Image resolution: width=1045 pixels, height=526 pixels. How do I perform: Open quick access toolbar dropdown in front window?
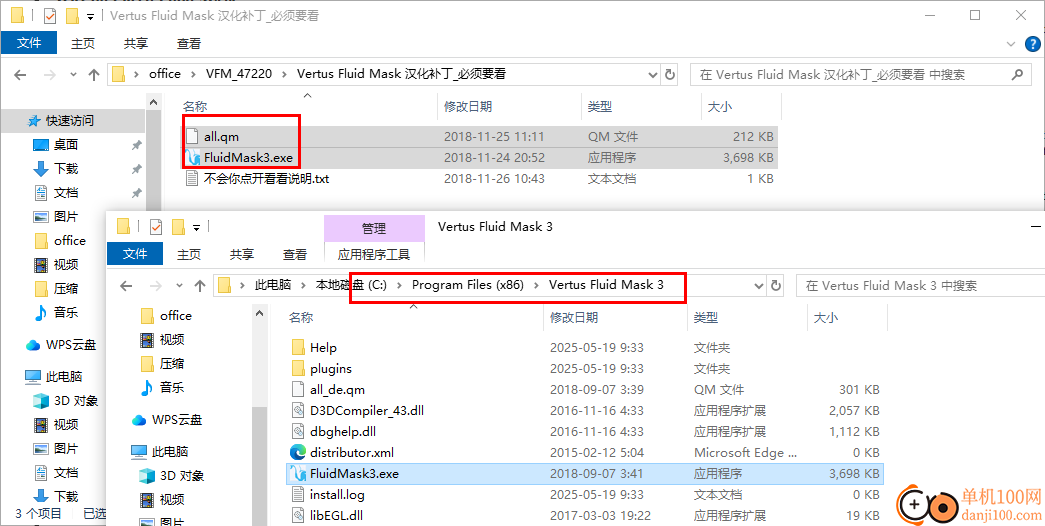click(x=197, y=227)
